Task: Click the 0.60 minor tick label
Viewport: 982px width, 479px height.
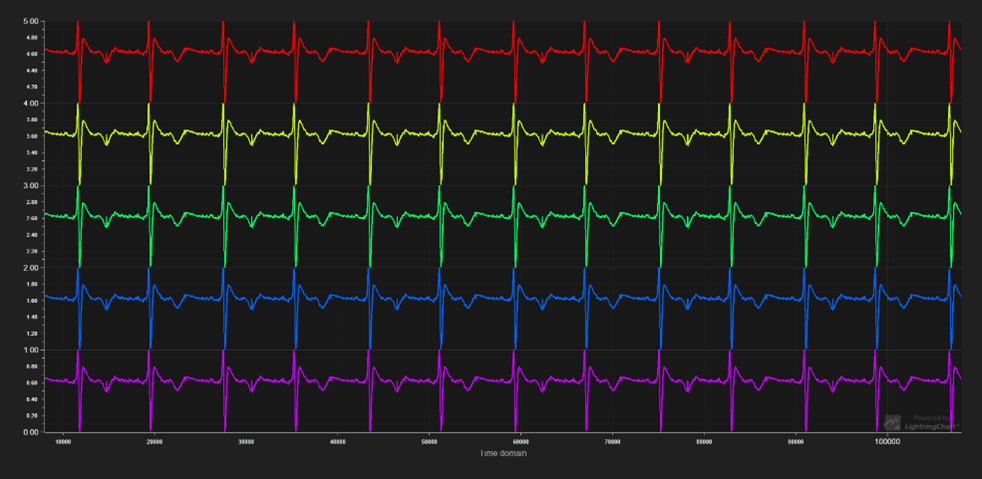Action: point(33,383)
